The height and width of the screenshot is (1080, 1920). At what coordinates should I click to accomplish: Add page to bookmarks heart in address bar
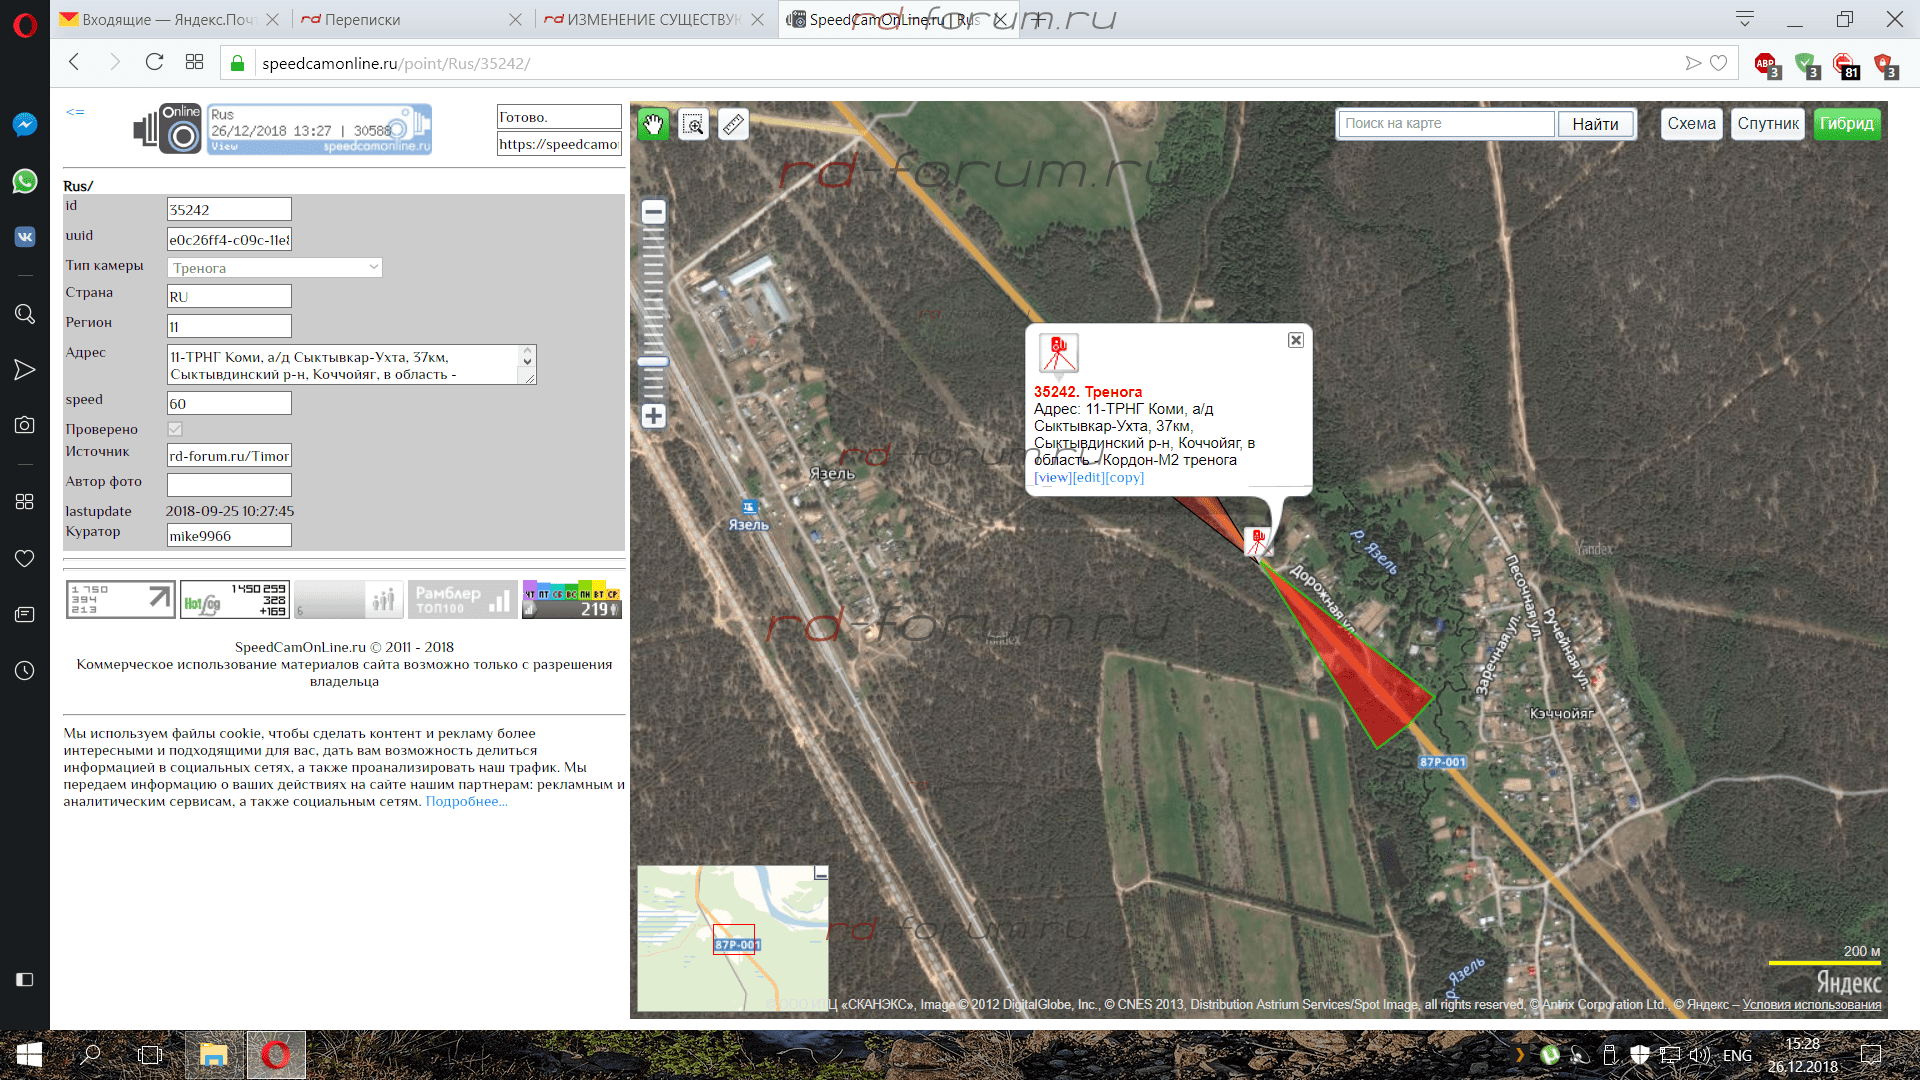pyautogui.click(x=1719, y=63)
